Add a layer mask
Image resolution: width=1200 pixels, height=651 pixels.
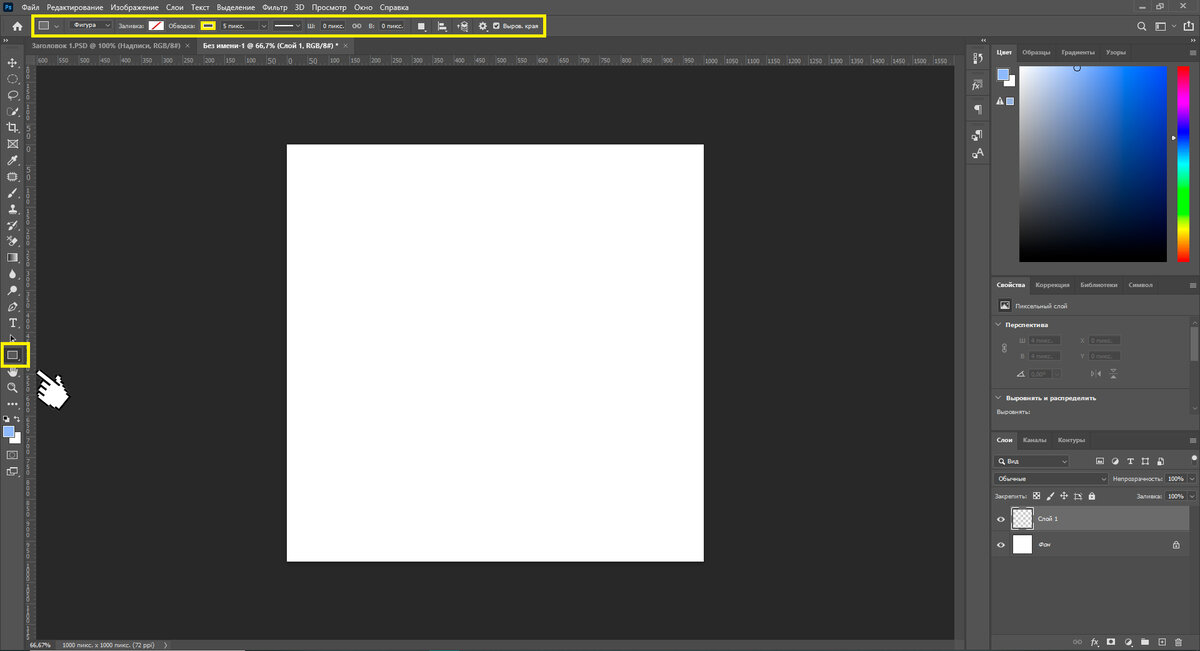coord(1111,640)
